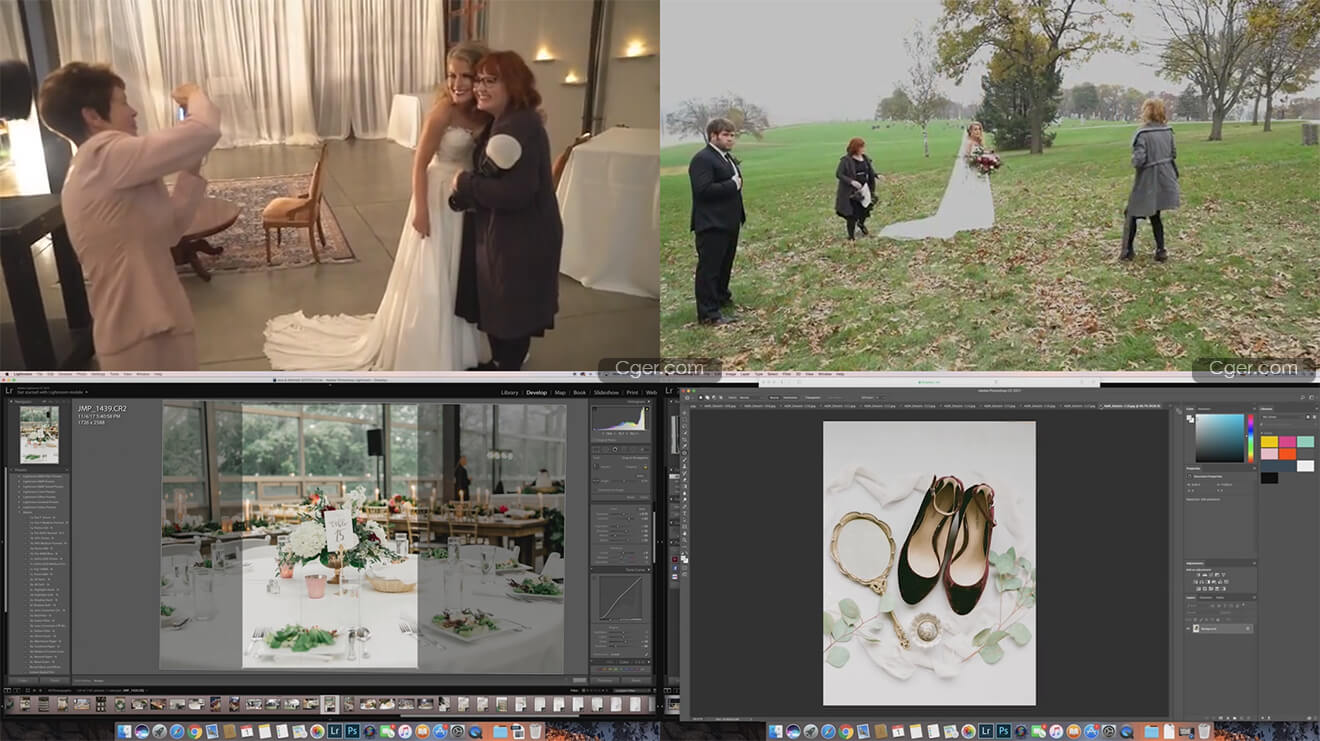This screenshot has width=1320, height=741.
Task: Click the histogram graph in Lightroom
Action: click(x=619, y=419)
